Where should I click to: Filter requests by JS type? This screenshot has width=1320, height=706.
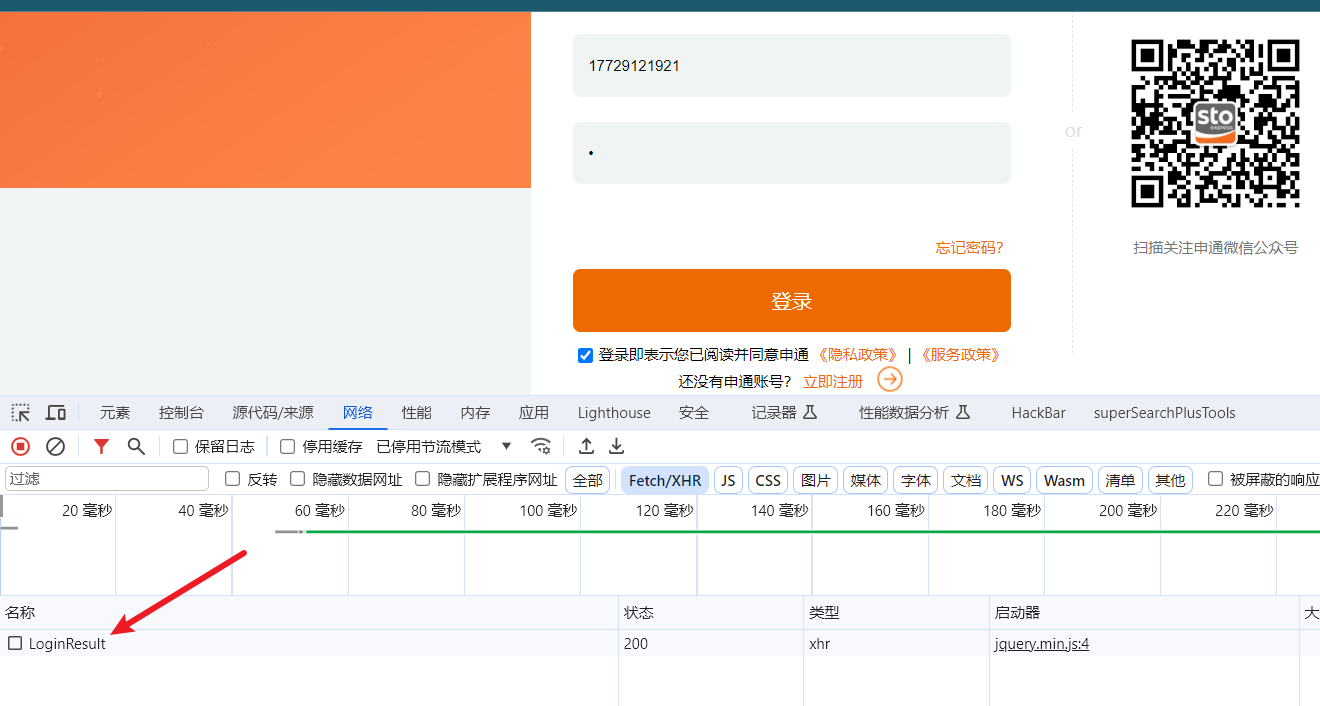pos(728,480)
